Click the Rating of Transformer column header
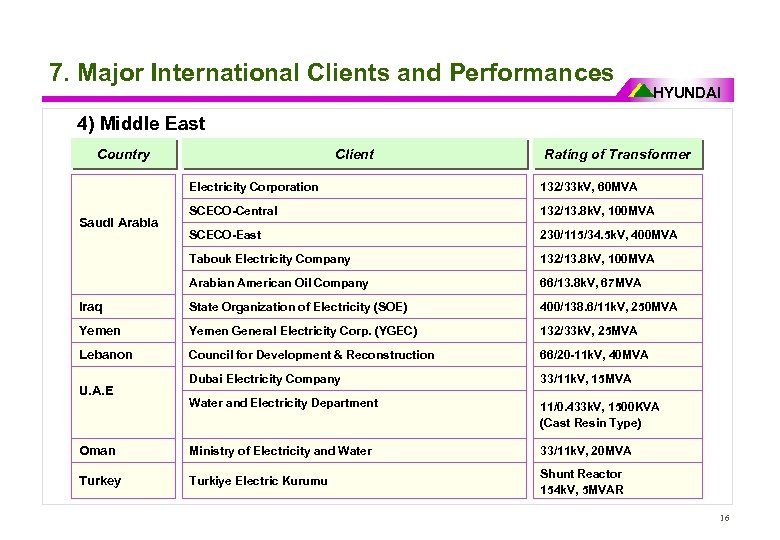The image size is (780, 540). (x=618, y=154)
